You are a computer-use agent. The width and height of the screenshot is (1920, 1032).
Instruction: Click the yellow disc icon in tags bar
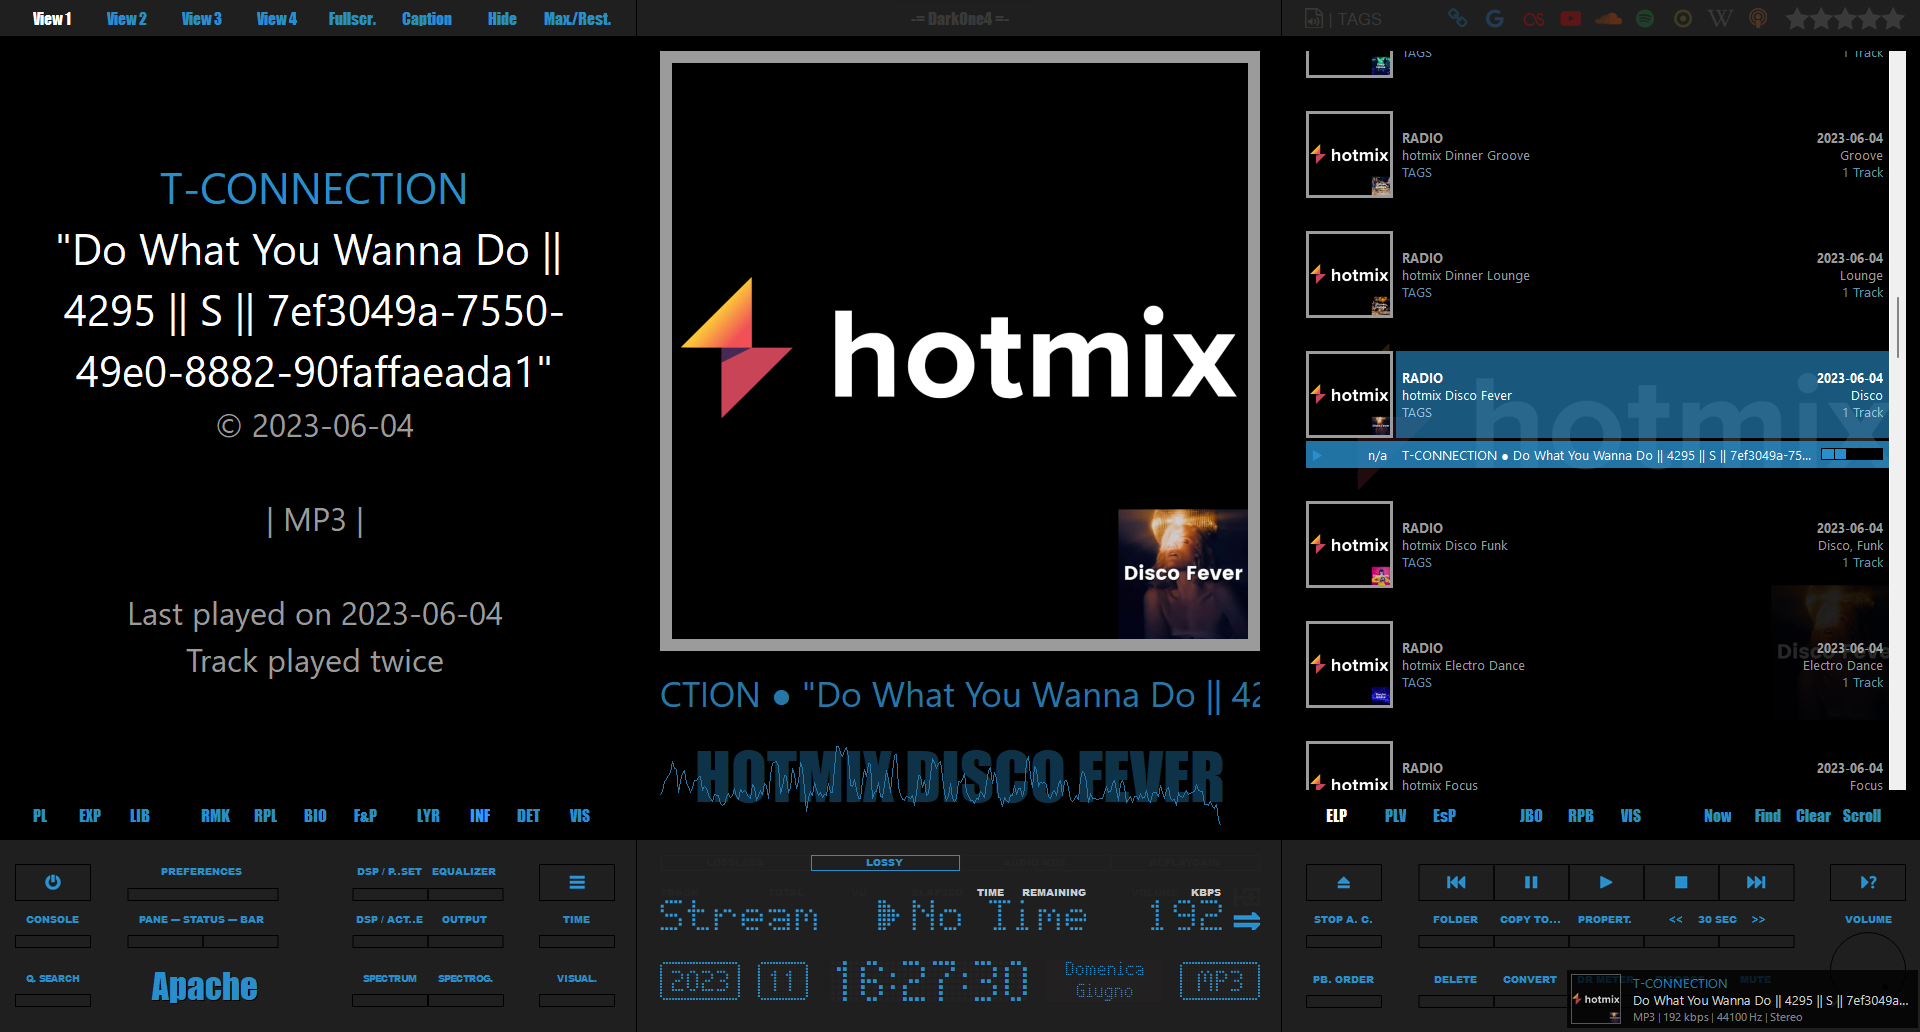coord(1683,18)
